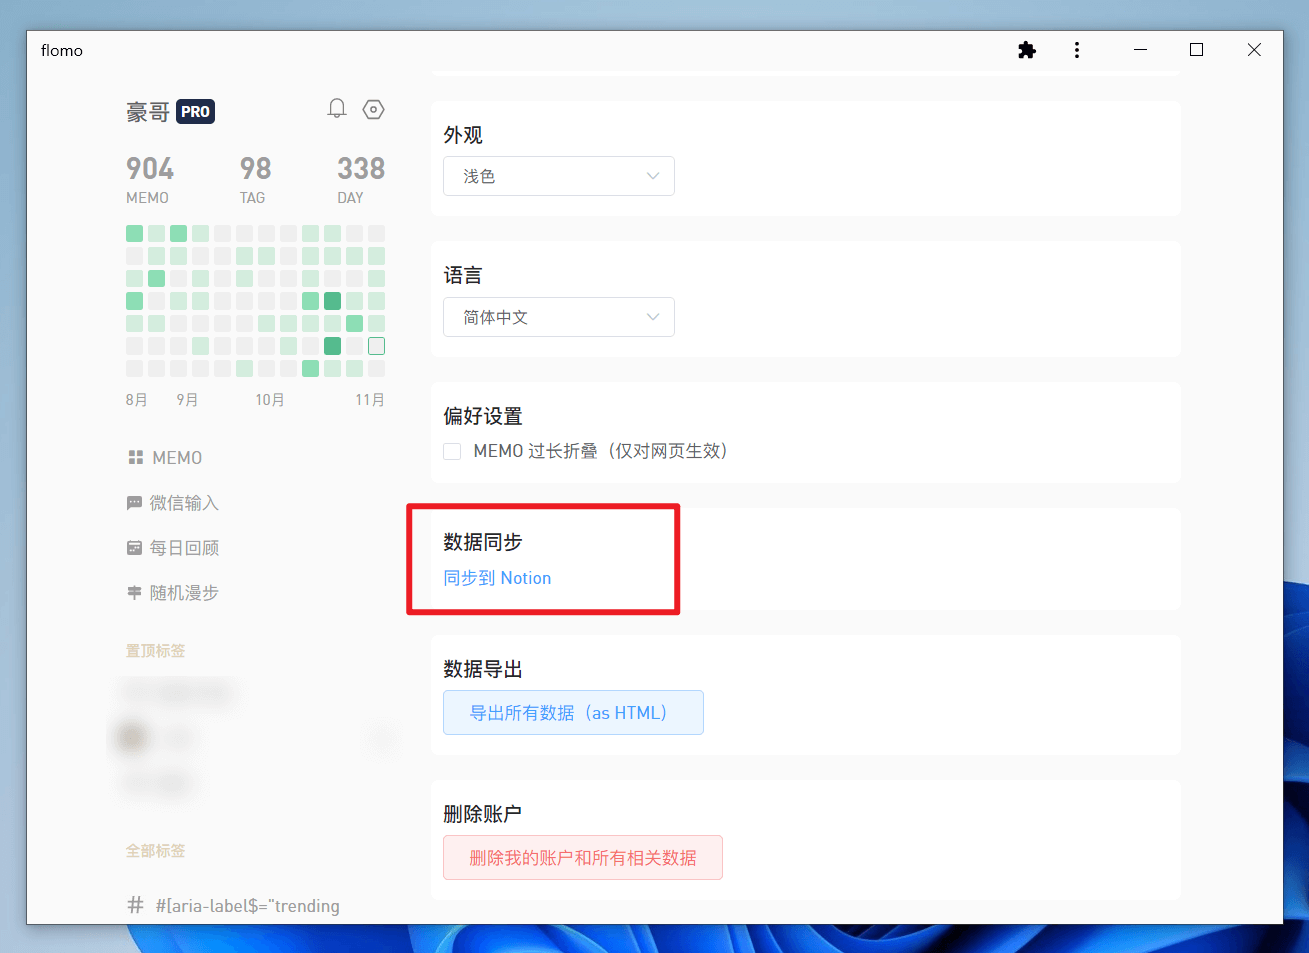Viewport: 1309px width, 953px height.
Task: Click the 11月 heatmap month label
Action: (370, 400)
